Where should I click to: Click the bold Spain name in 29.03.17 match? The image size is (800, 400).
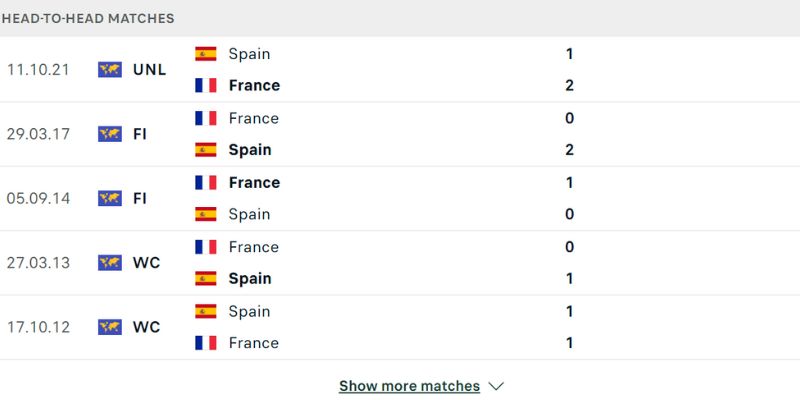[x=250, y=150]
